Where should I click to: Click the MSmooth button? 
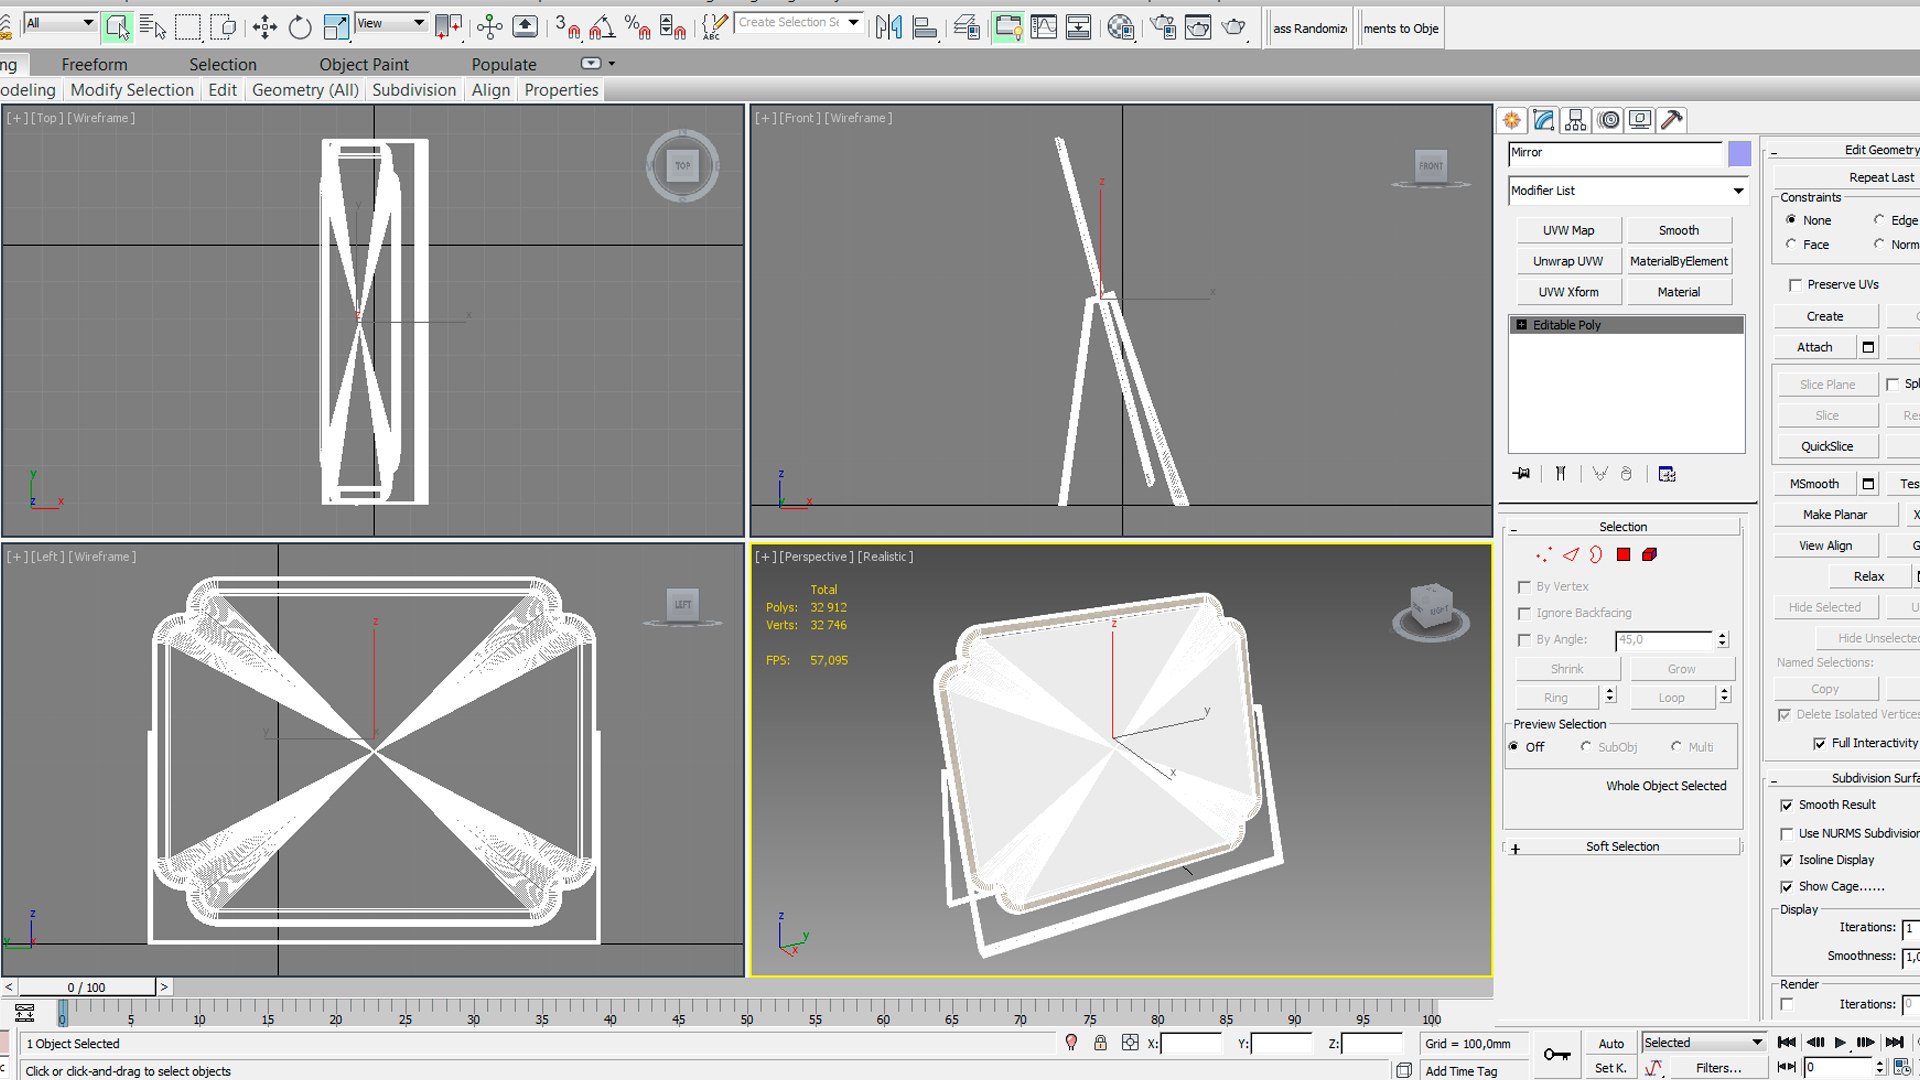(x=1814, y=484)
